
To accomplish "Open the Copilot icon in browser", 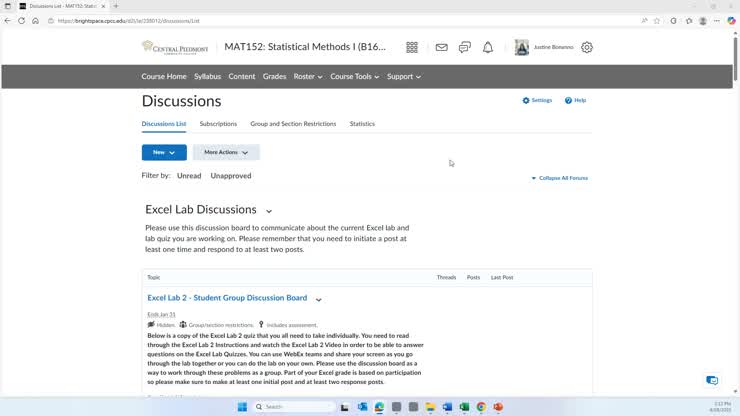I will click(x=732, y=21).
